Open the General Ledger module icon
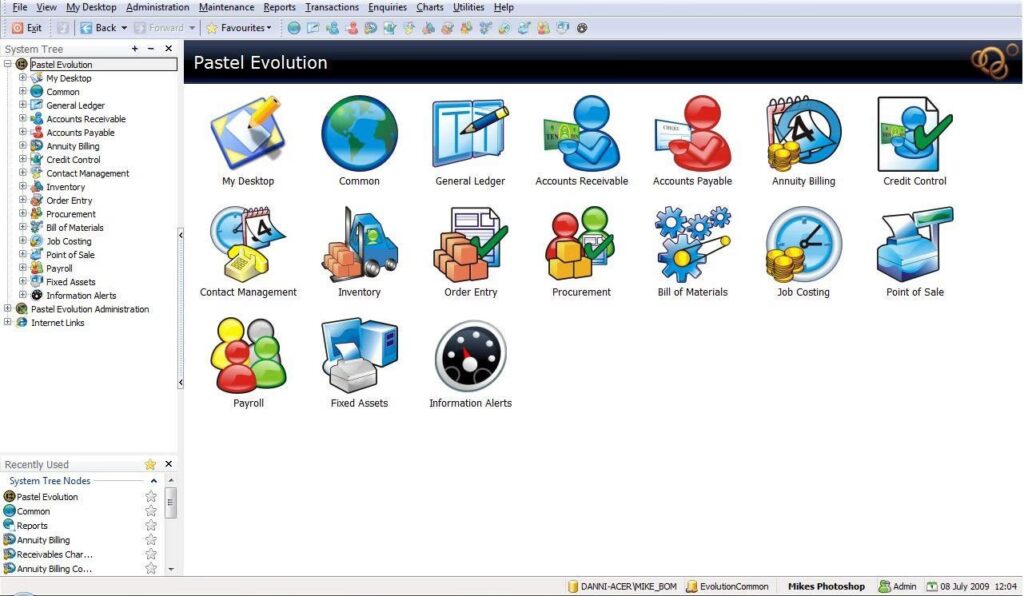The width and height of the screenshot is (1024, 596). [469, 136]
